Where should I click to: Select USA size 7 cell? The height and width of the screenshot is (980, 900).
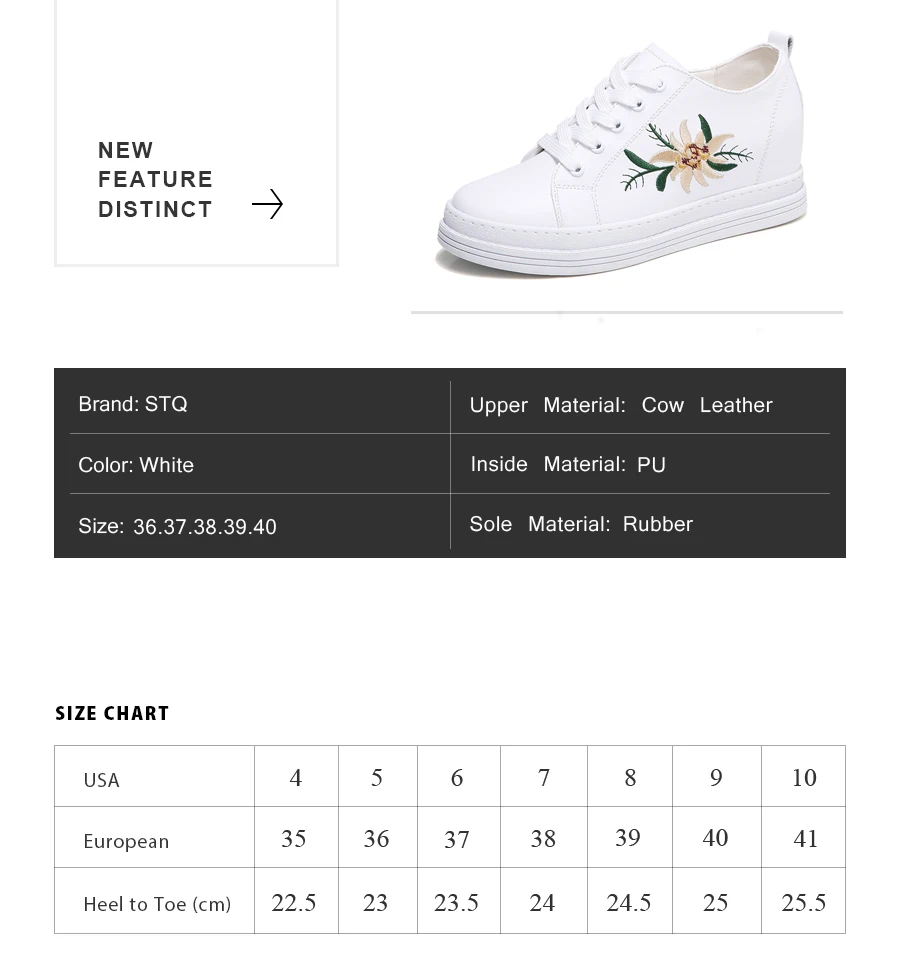[543, 778]
